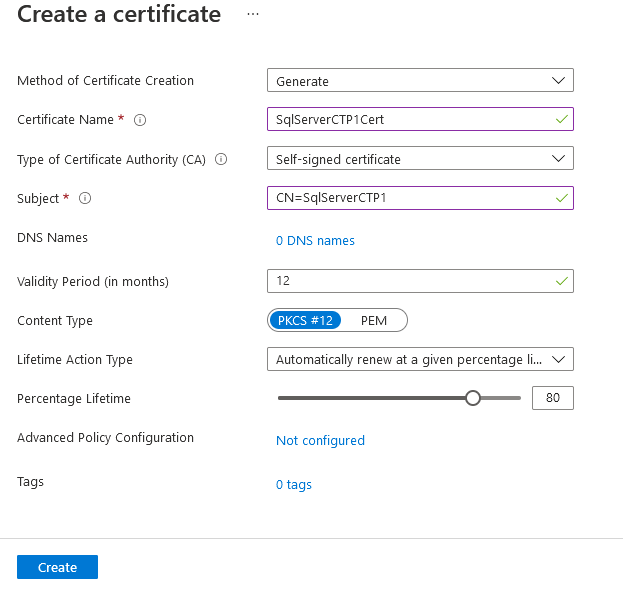Open Lifetime Action Type dropdown
This screenshot has width=623, height=594.
pos(420,359)
